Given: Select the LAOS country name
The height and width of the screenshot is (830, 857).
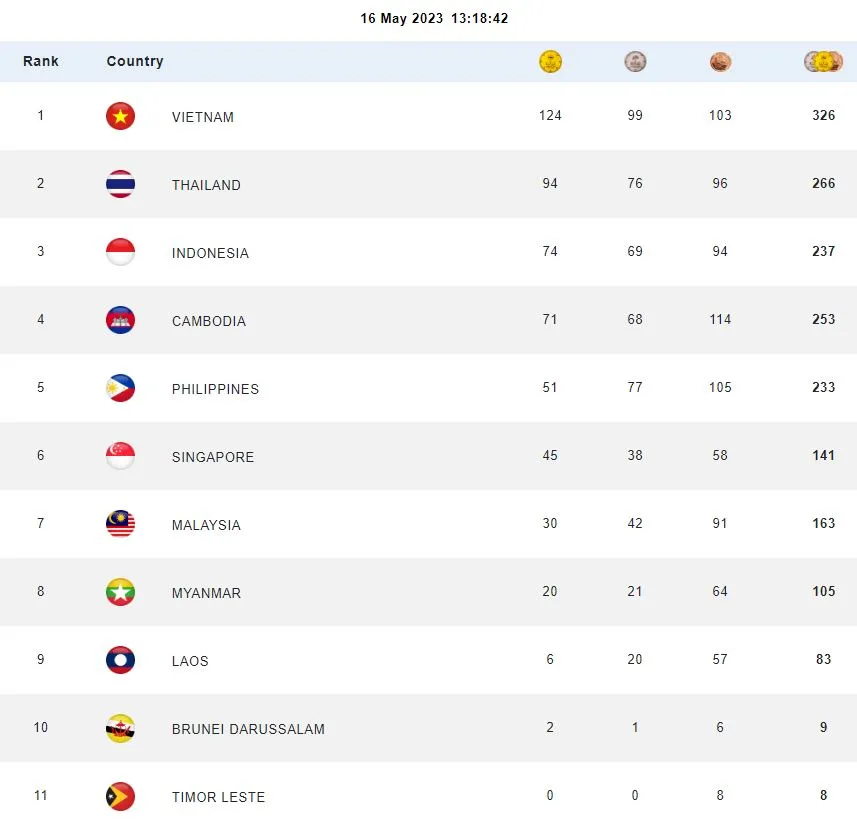Looking at the screenshot, I should pyautogui.click(x=190, y=661).
